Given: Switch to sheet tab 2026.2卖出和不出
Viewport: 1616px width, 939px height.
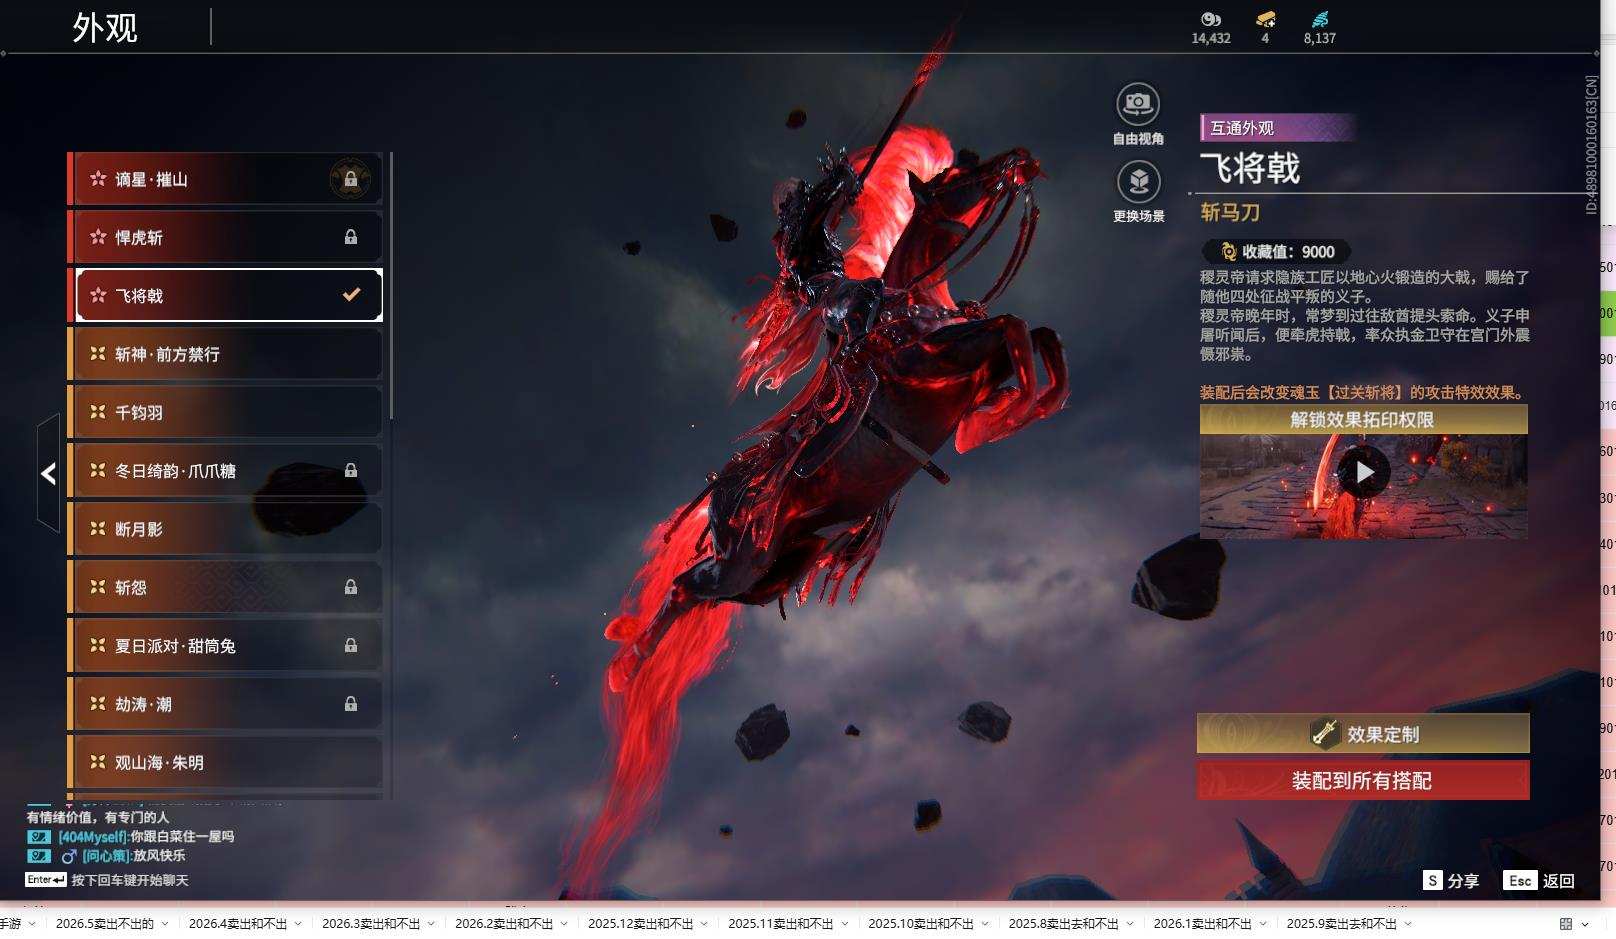Looking at the screenshot, I should [x=504, y=923].
